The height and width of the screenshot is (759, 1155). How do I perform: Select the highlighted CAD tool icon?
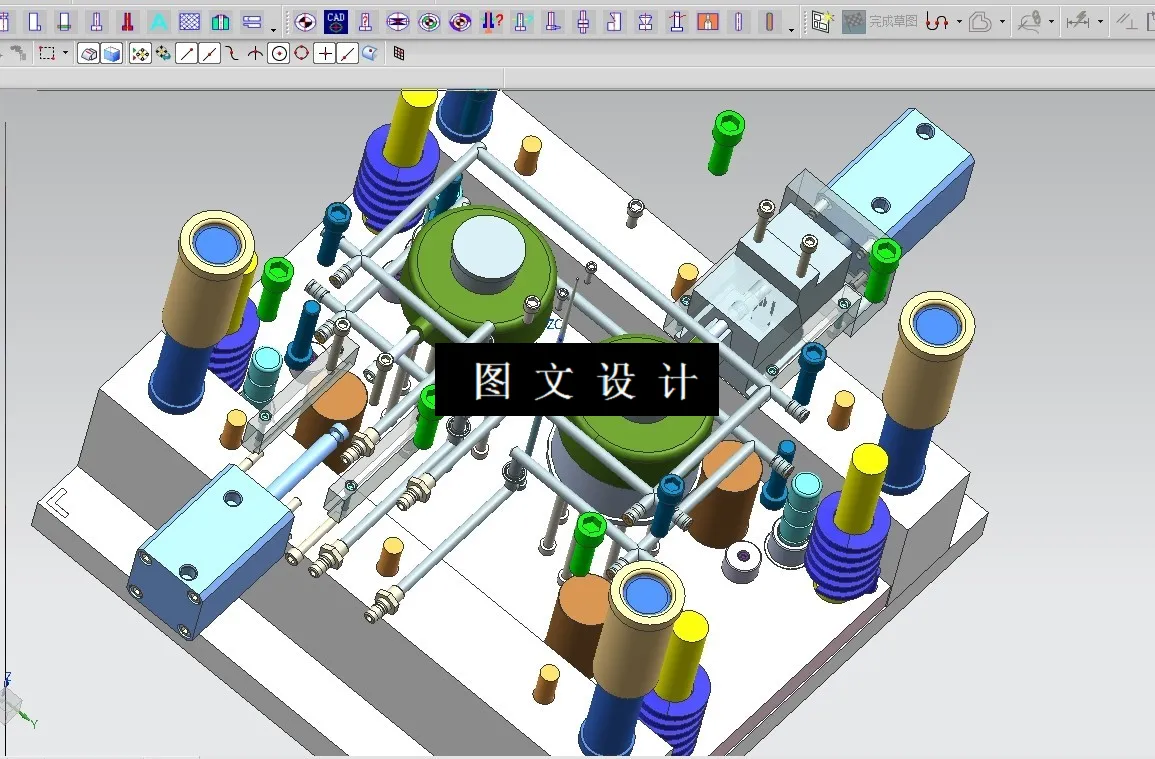334,21
